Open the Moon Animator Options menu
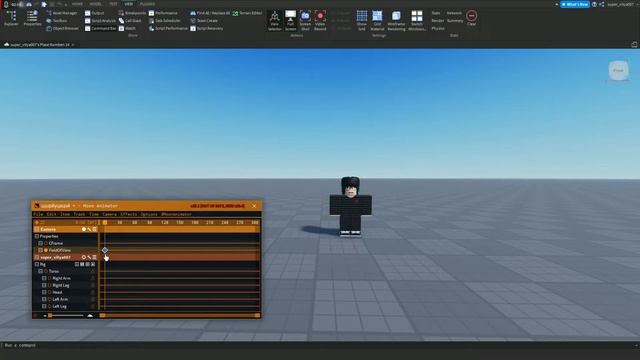 click(x=149, y=214)
